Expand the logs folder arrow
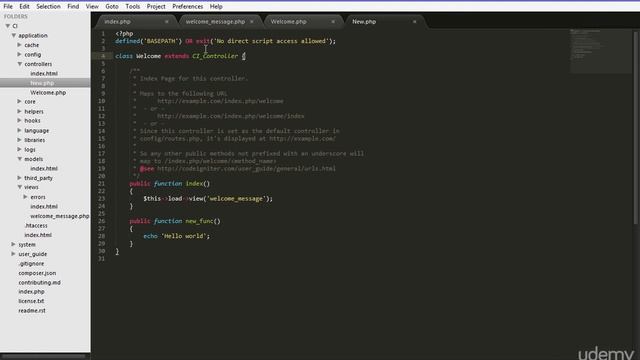The height and width of the screenshot is (360, 640). [19, 149]
